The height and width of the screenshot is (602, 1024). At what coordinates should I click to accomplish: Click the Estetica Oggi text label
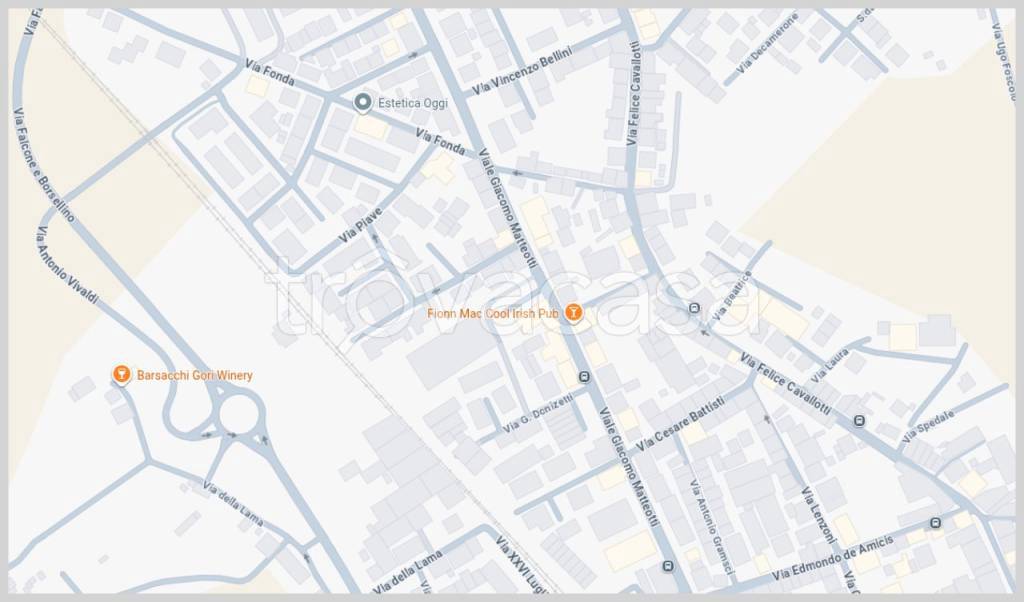tap(413, 103)
